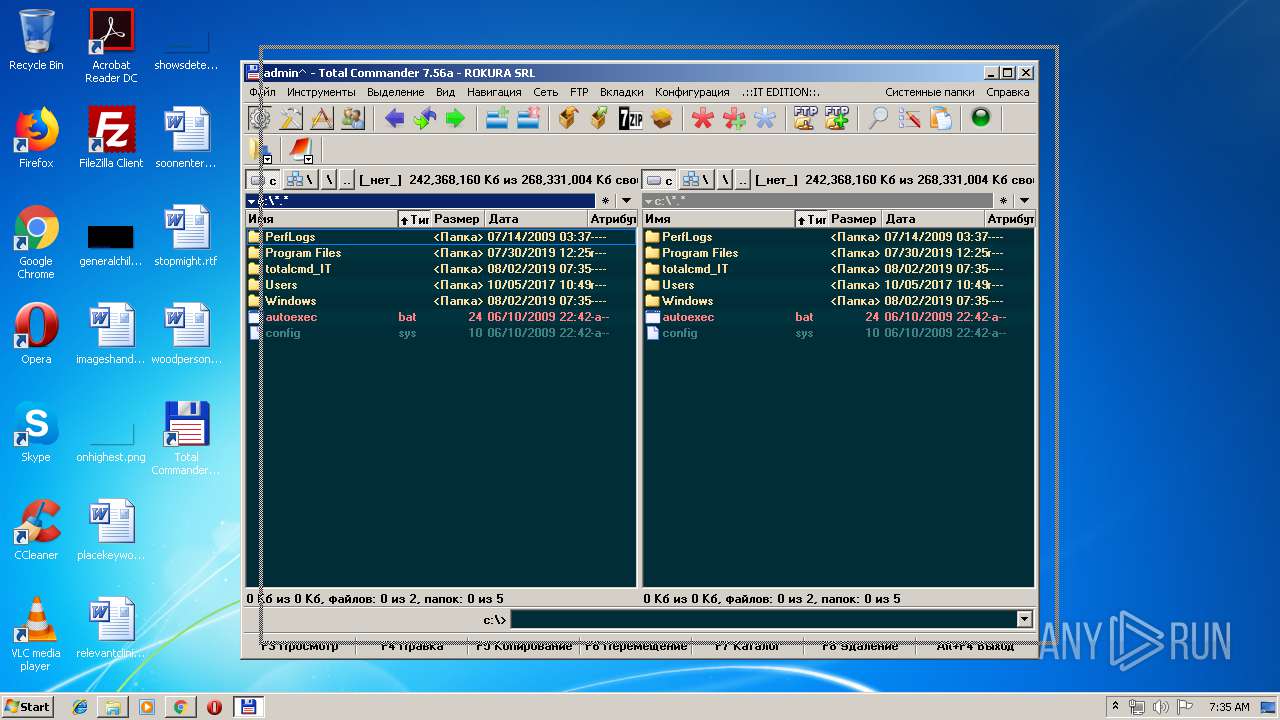The height and width of the screenshot is (720, 1280).
Task: Open right panel directory favorites asterisk
Action: click(1002, 201)
